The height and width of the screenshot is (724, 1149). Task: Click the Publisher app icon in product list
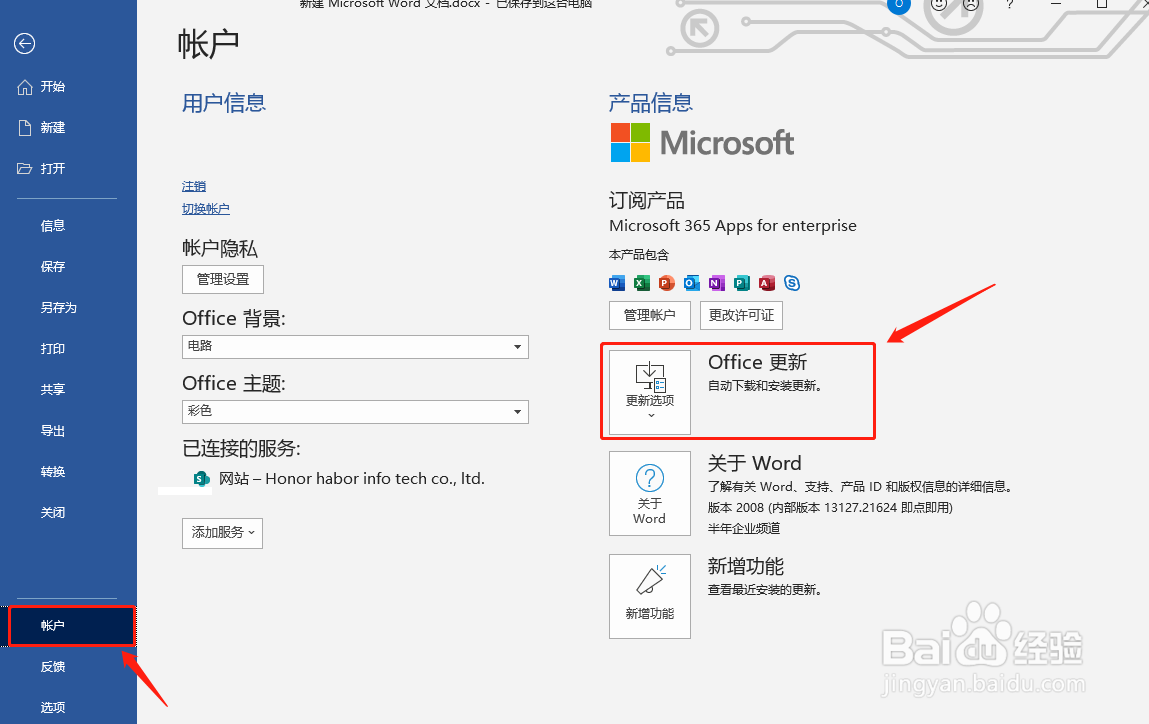[x=742, y=283]
